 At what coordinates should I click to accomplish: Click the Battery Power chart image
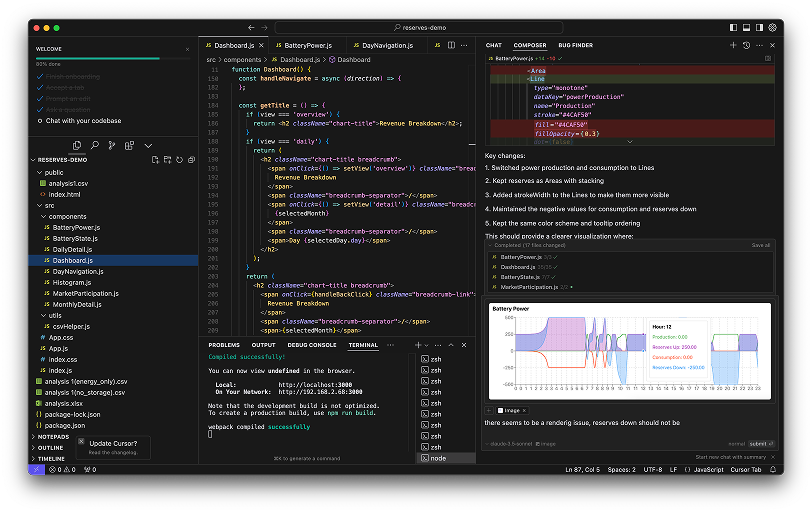630,350
